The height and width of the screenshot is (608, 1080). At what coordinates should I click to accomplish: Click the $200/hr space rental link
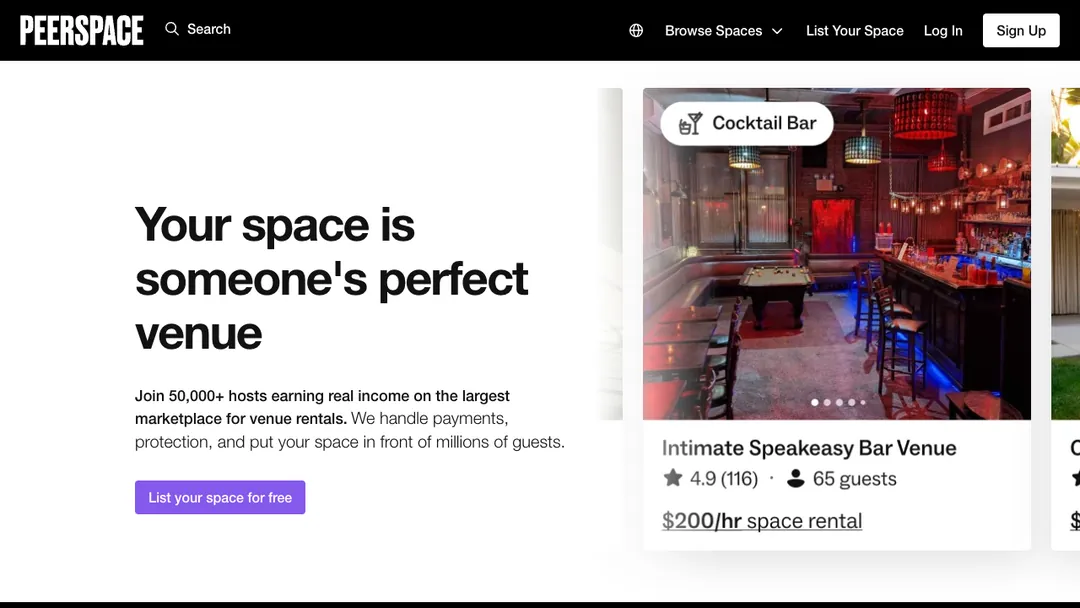point(761,521)
